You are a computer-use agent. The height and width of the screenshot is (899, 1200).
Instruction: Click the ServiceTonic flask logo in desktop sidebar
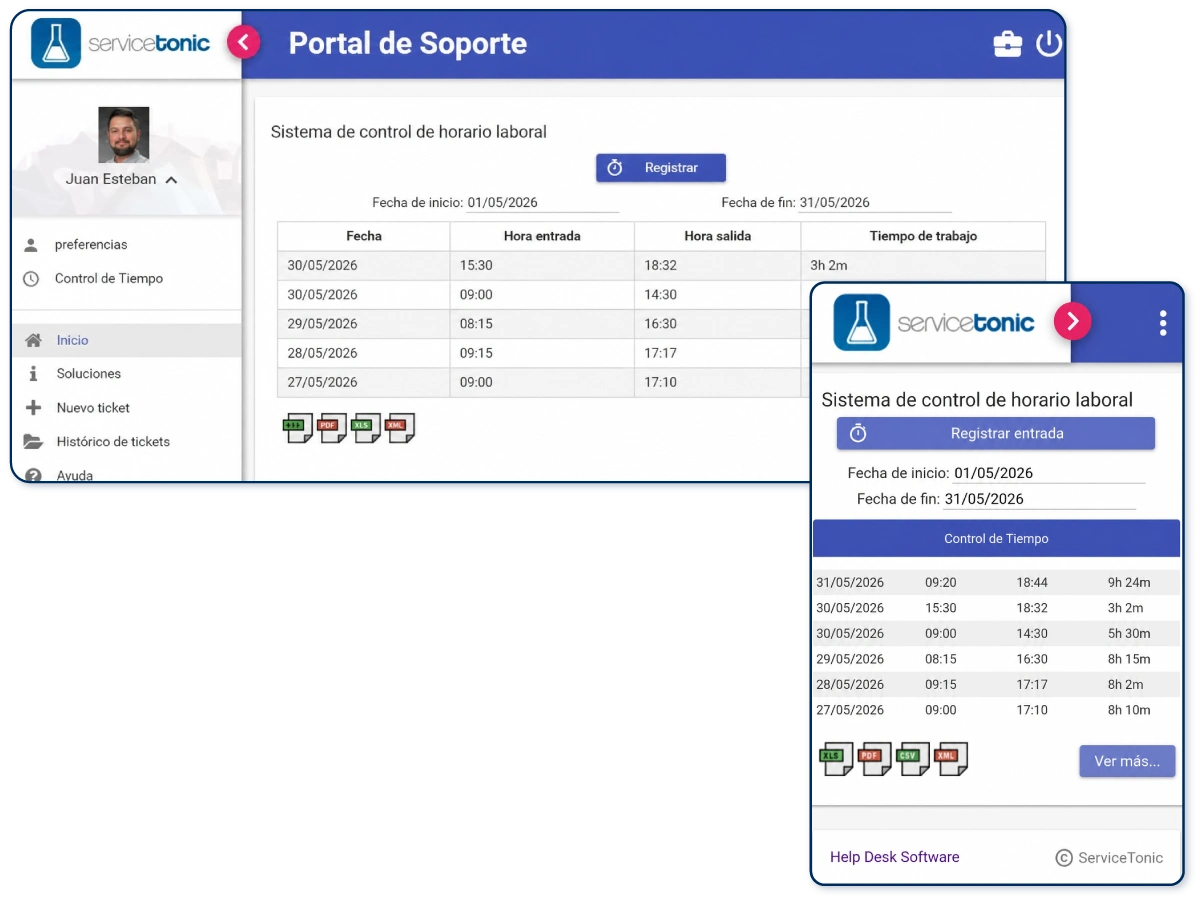56,43
